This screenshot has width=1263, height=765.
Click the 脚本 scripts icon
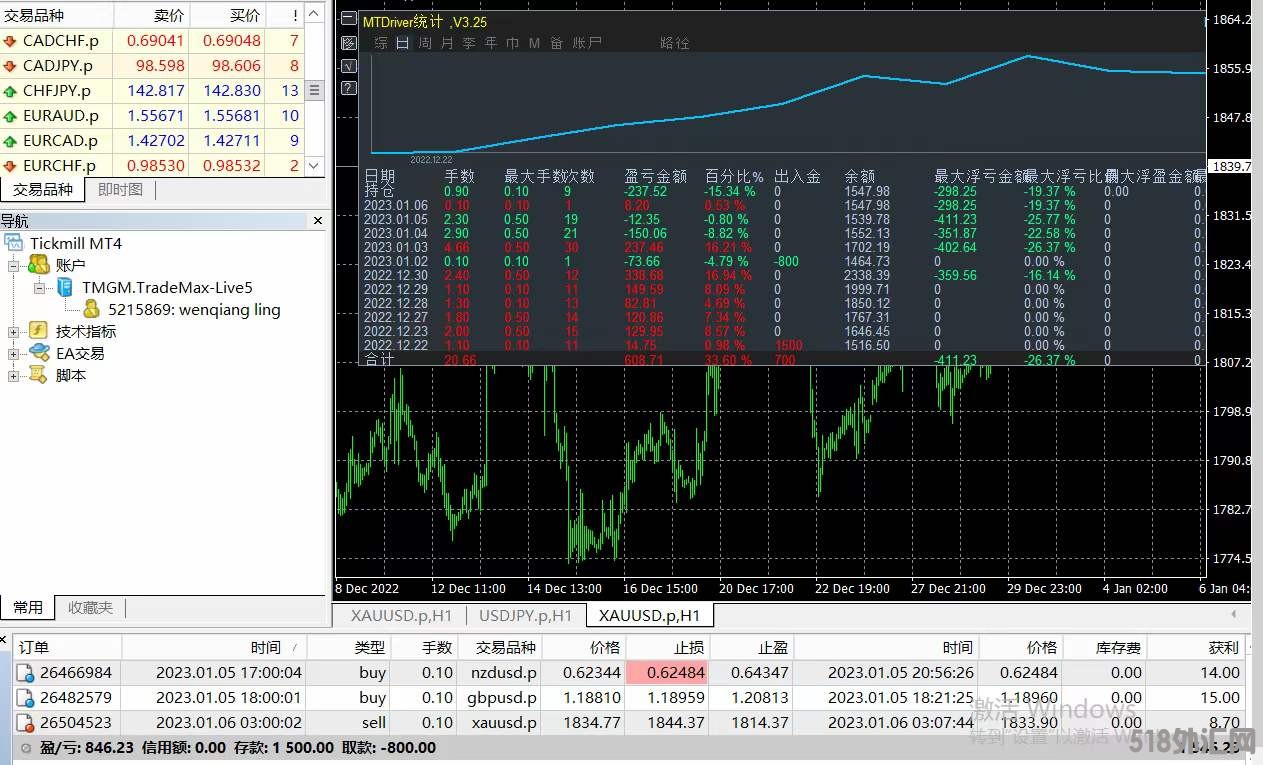pos(39,375)
